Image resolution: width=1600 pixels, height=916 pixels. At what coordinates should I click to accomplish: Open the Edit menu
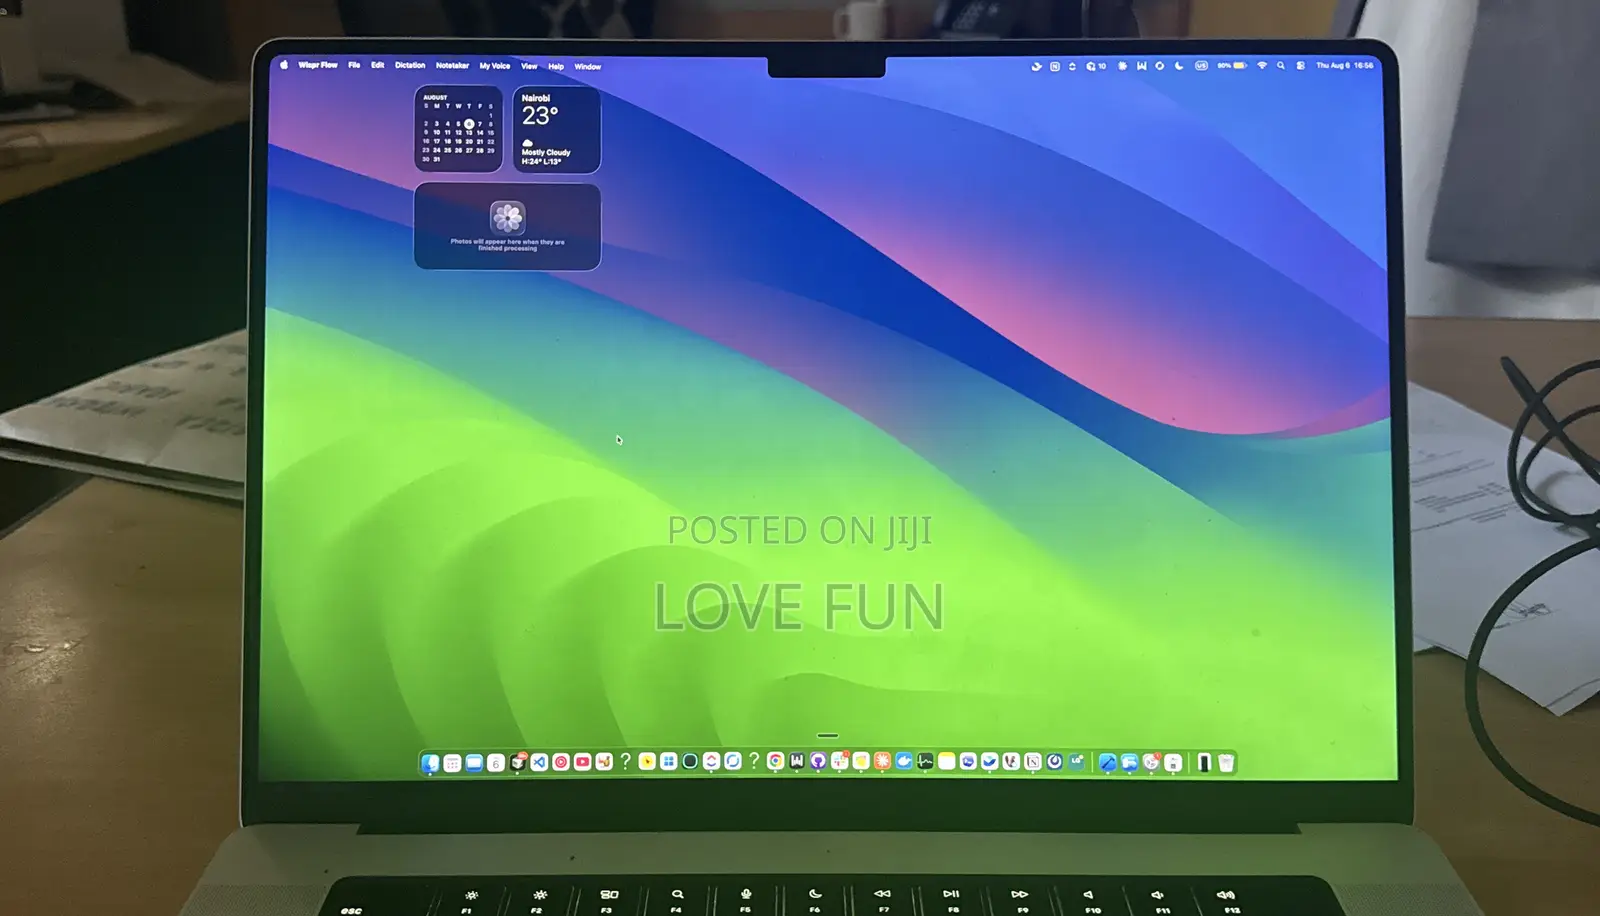point(378,65)
